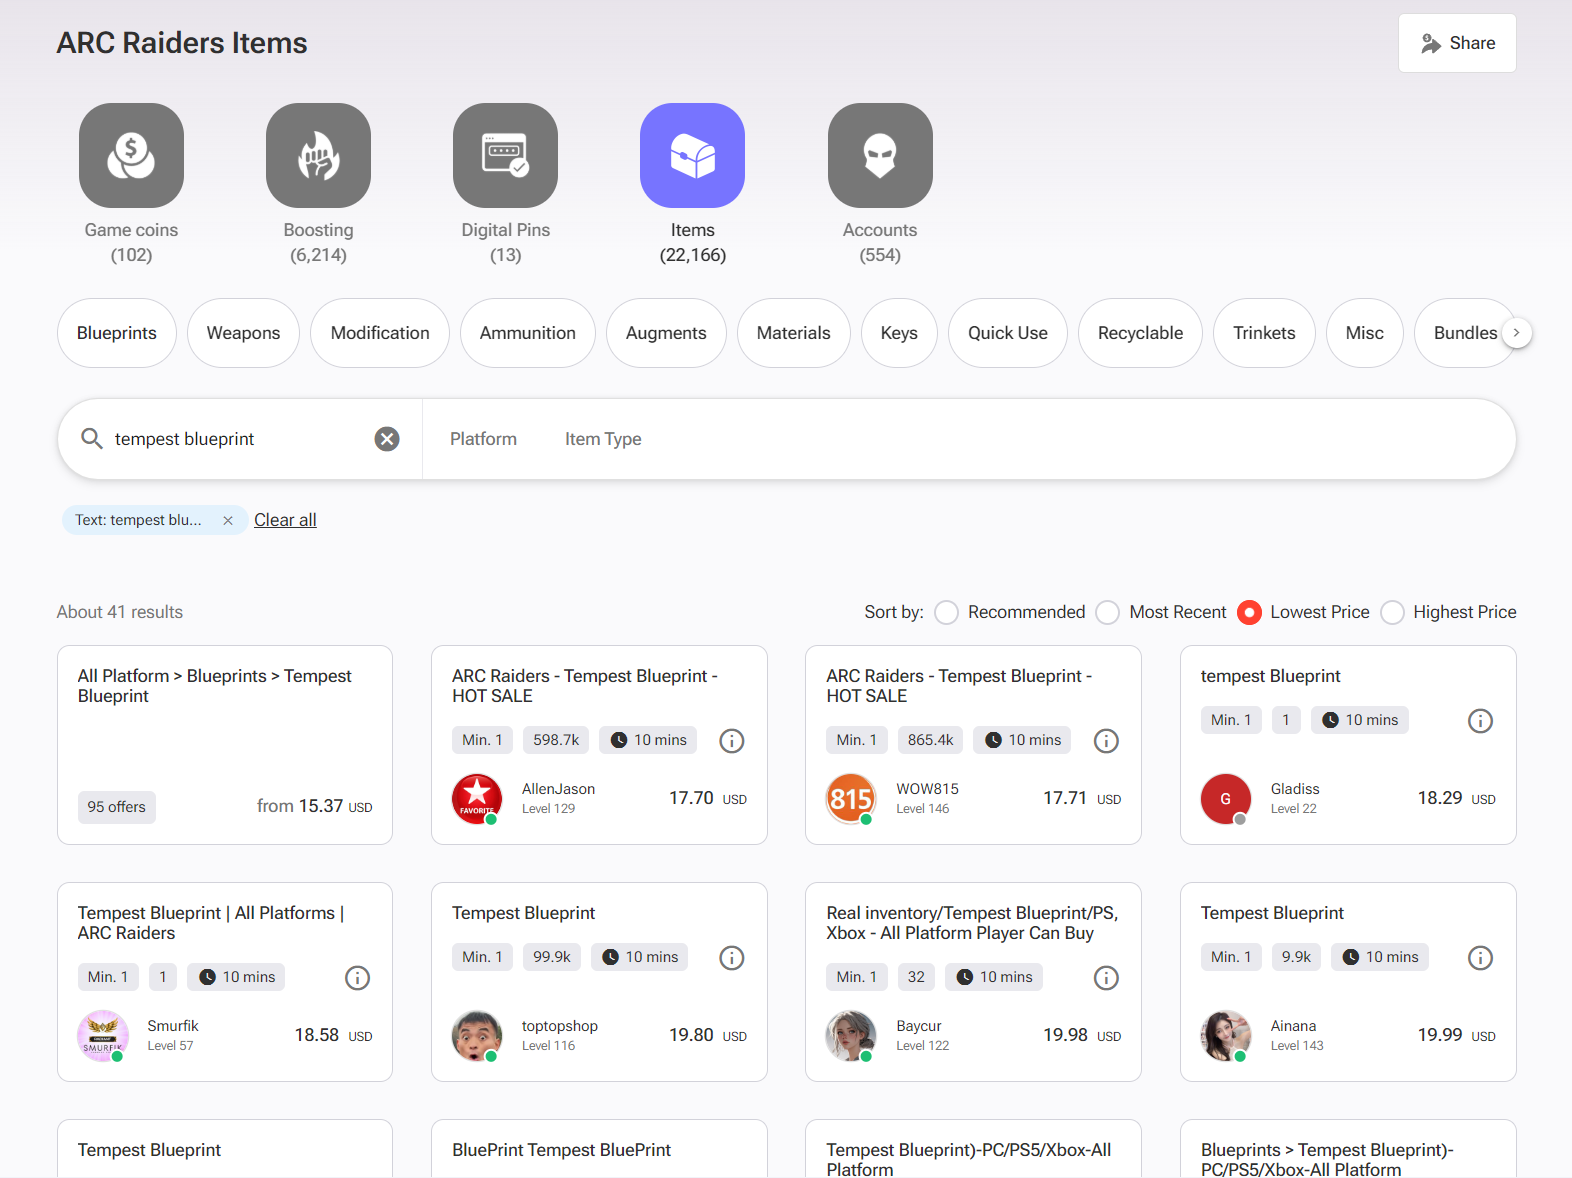This screenshot has width=1572, height=1178.
Task: Filter by the Keys category
Action: (x=899, y=333)
